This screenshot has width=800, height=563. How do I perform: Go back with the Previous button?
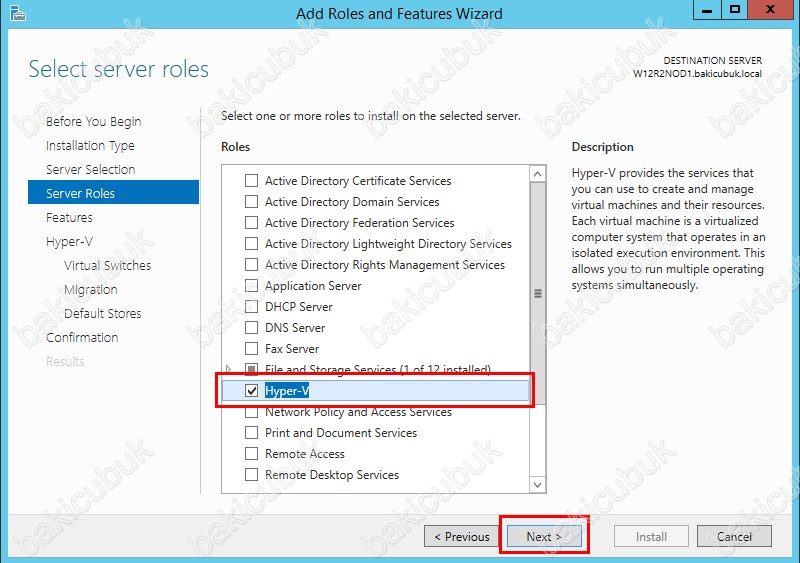(462, 536)
